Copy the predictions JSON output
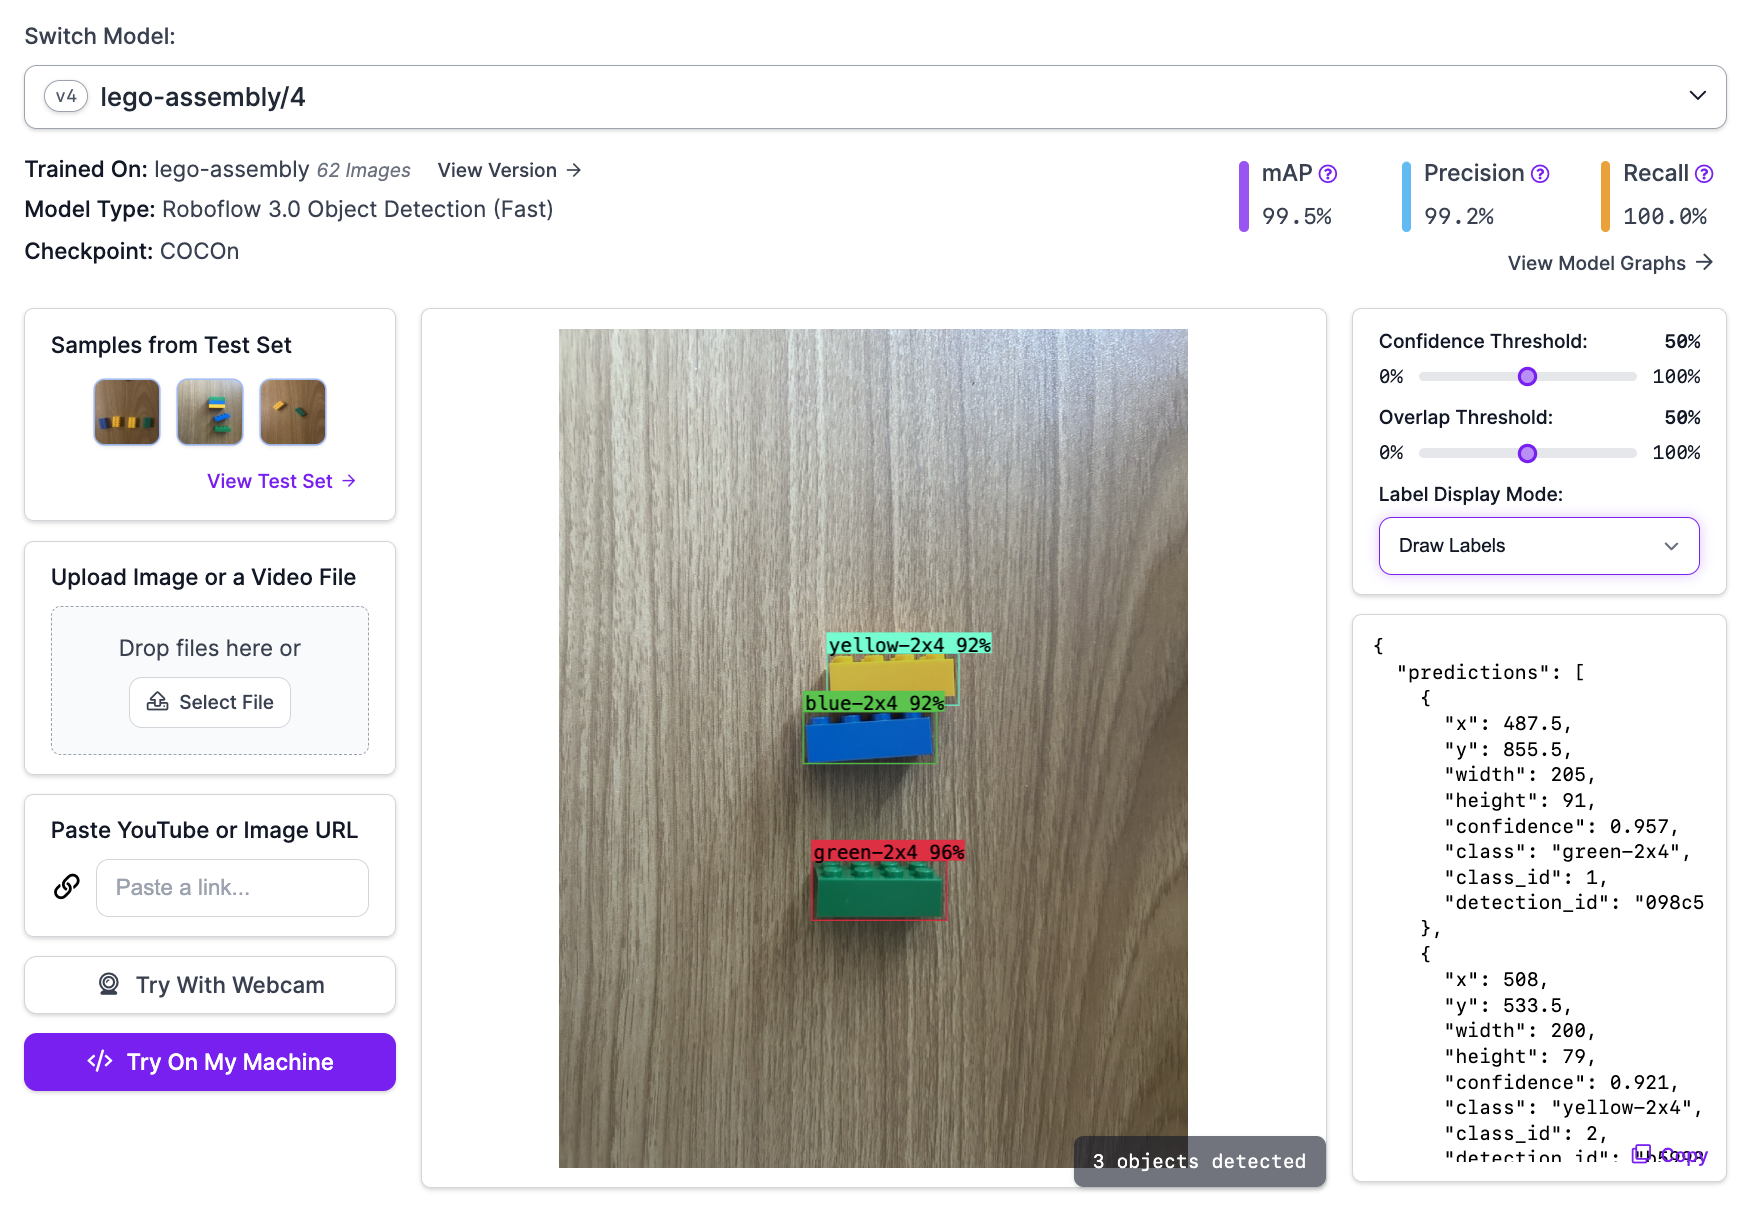 (1672, 1156)
